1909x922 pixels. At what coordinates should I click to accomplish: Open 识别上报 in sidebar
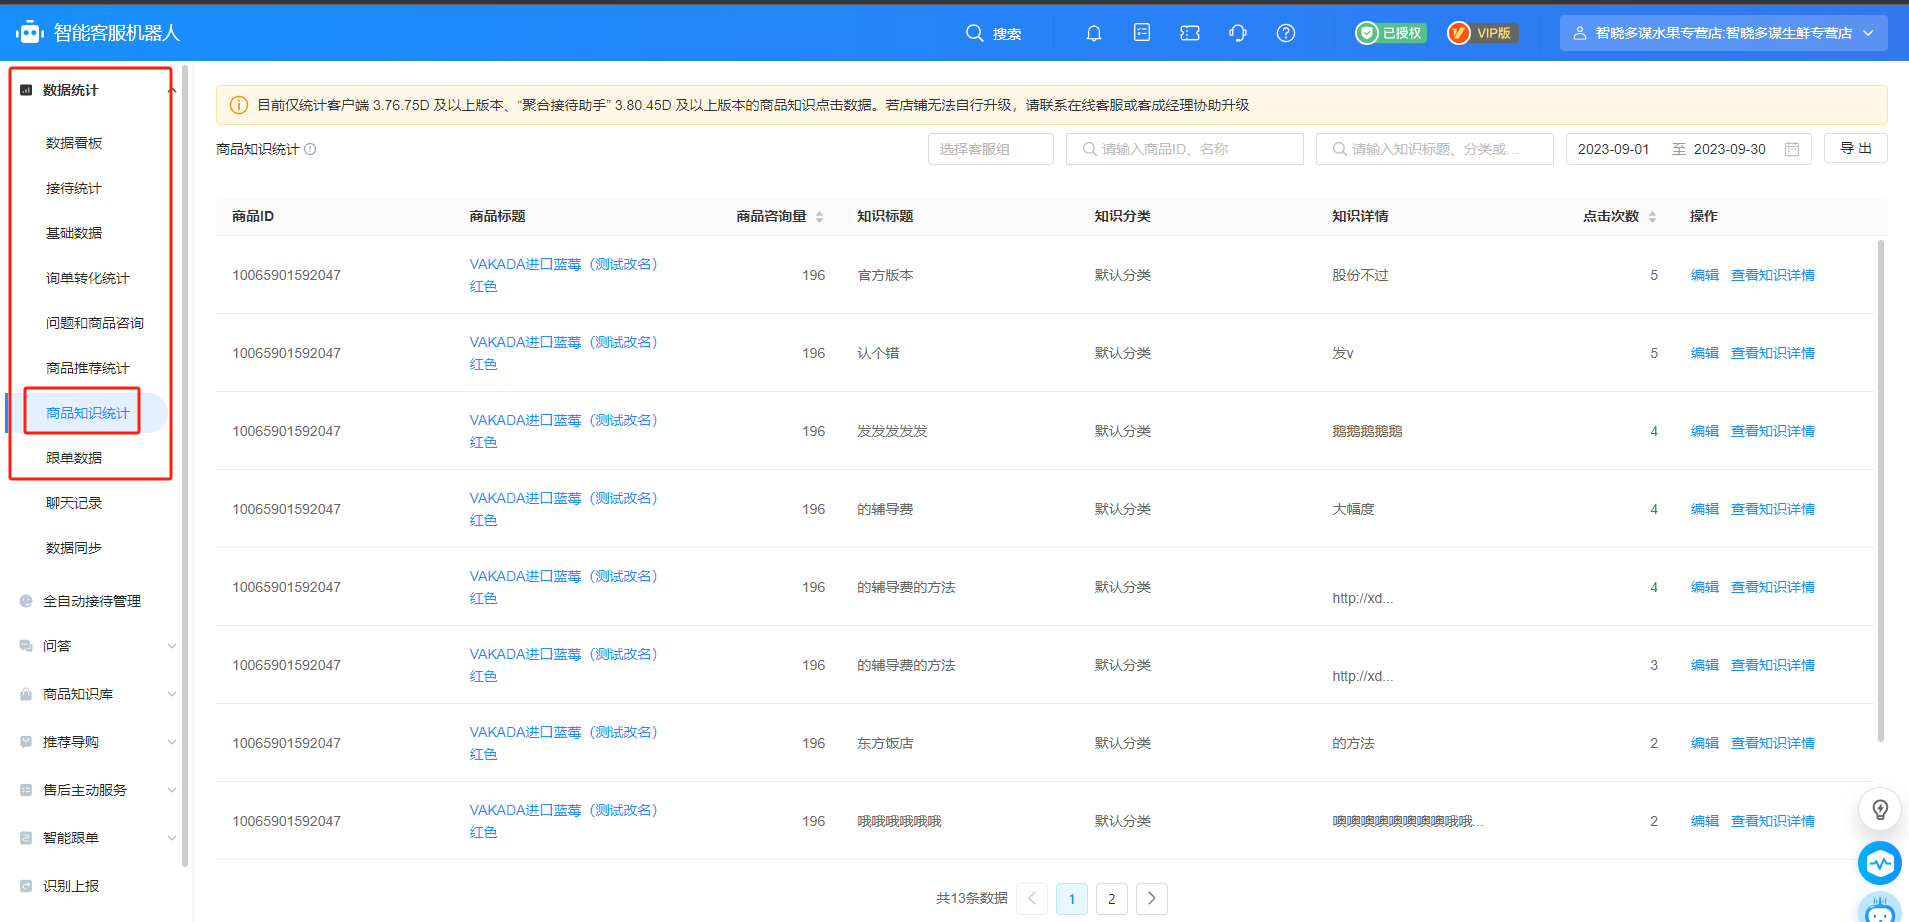coord(71,886)
